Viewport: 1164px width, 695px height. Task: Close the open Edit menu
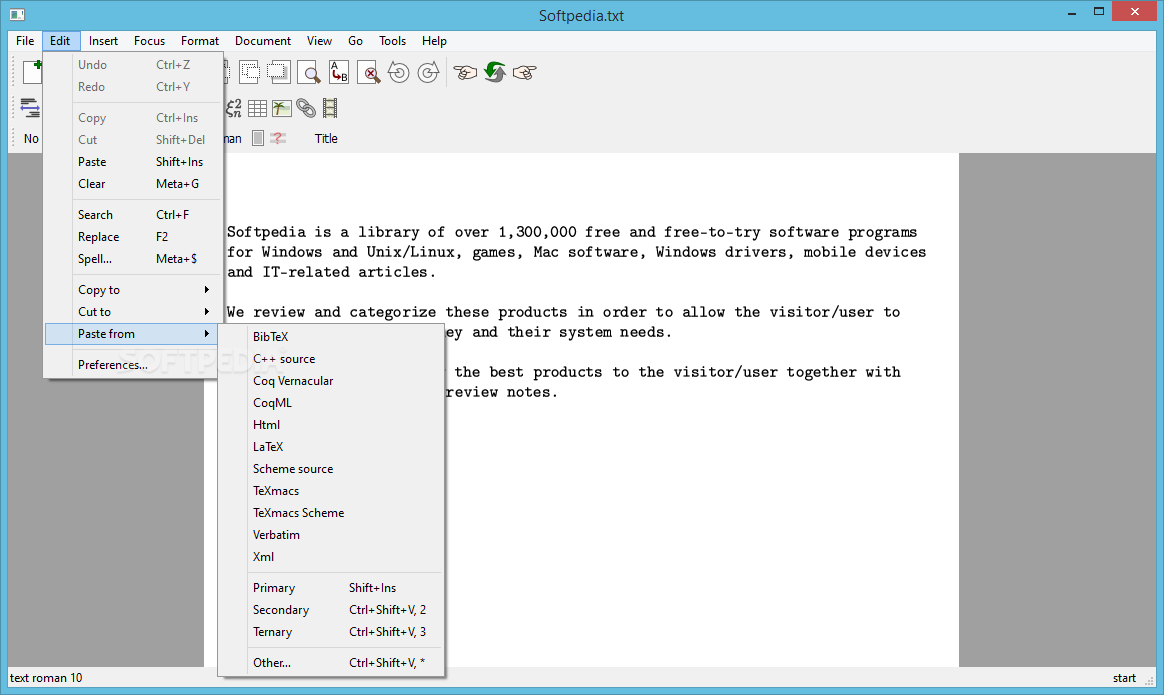click(x=61, y=41)
